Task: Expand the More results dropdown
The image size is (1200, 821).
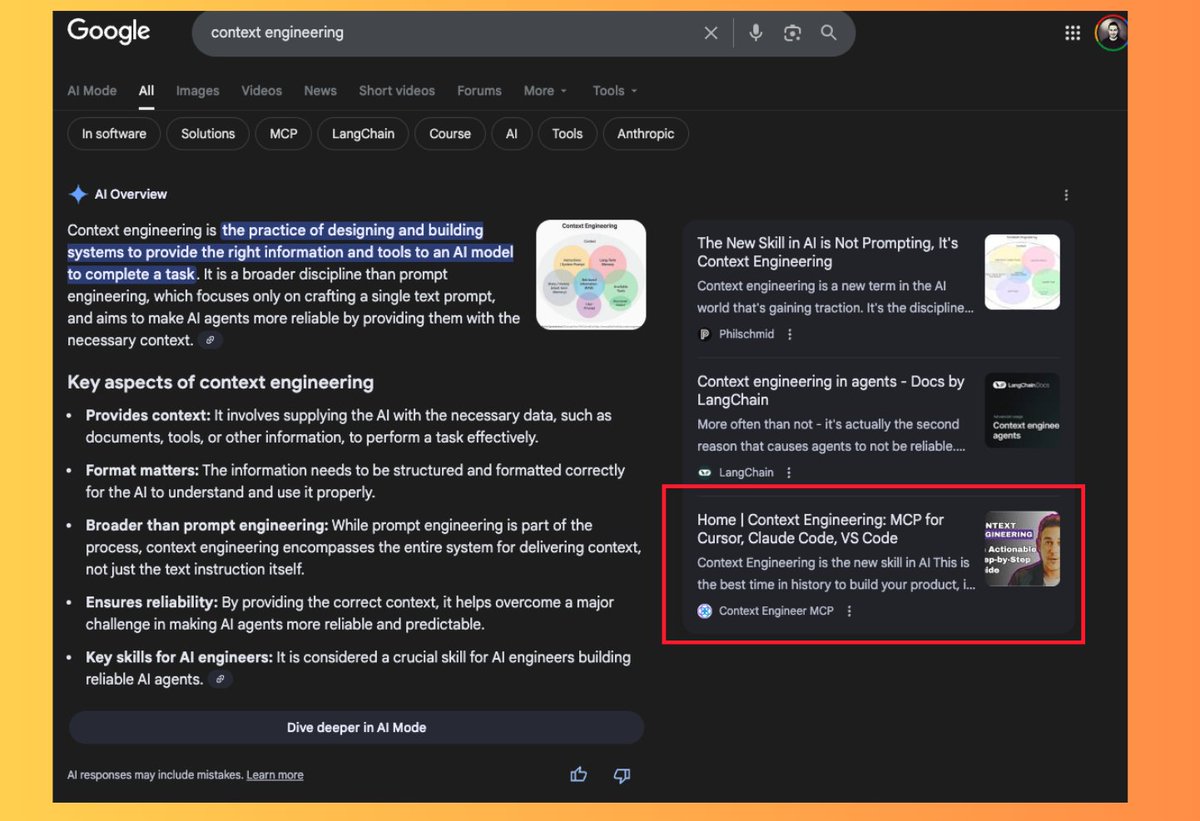Action: pos(544,90)
